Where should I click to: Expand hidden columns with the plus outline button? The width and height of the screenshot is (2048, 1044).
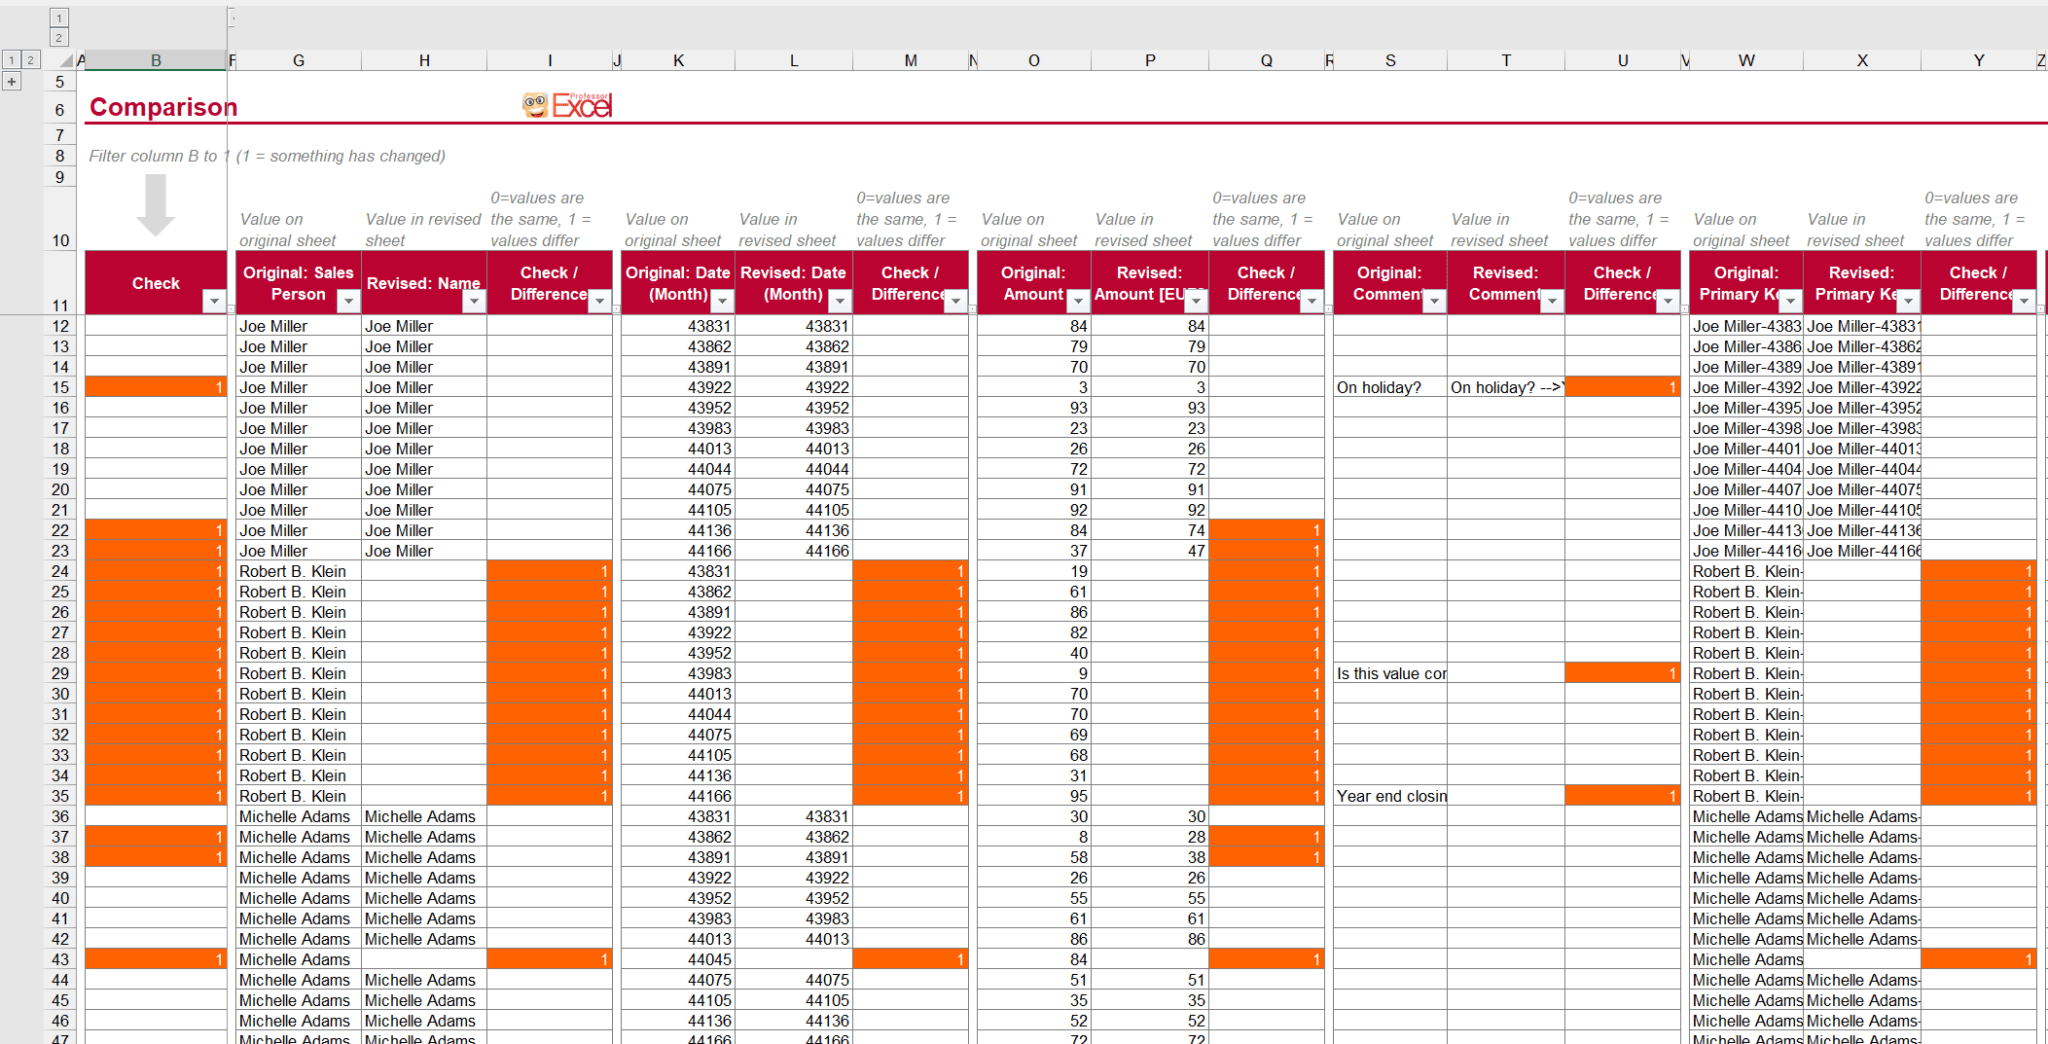point(12,81)
